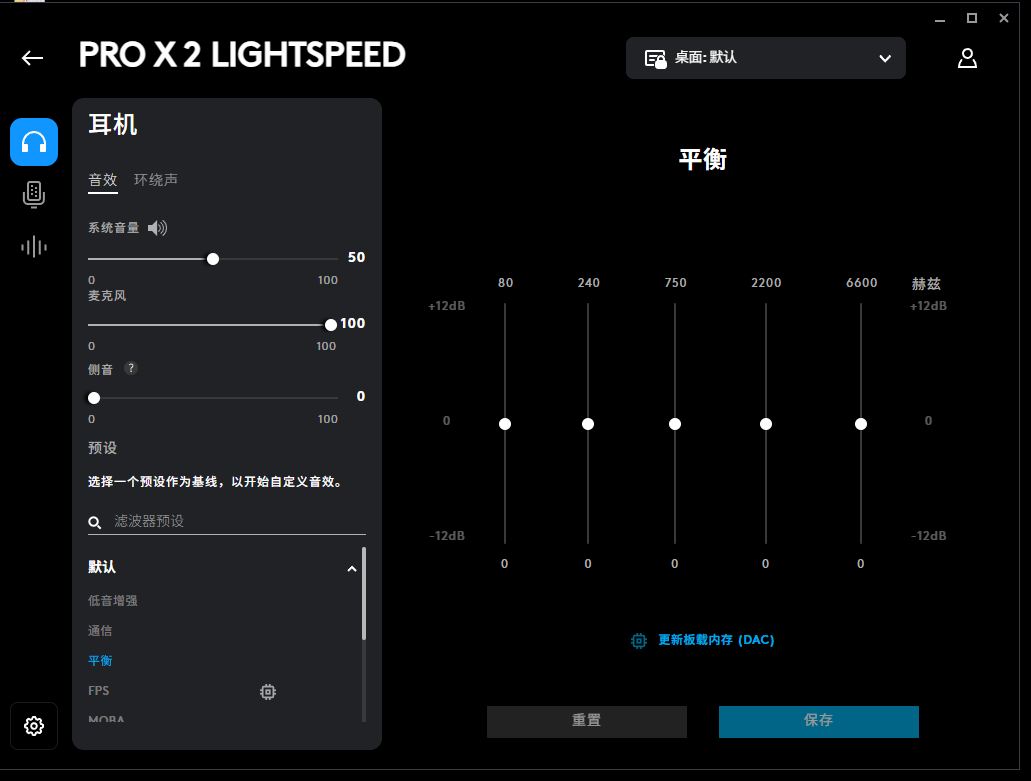This screenshot has width=1031, height=781.
Task: Mute system volume via speaker icon
Action: click(x=157, y=228)
